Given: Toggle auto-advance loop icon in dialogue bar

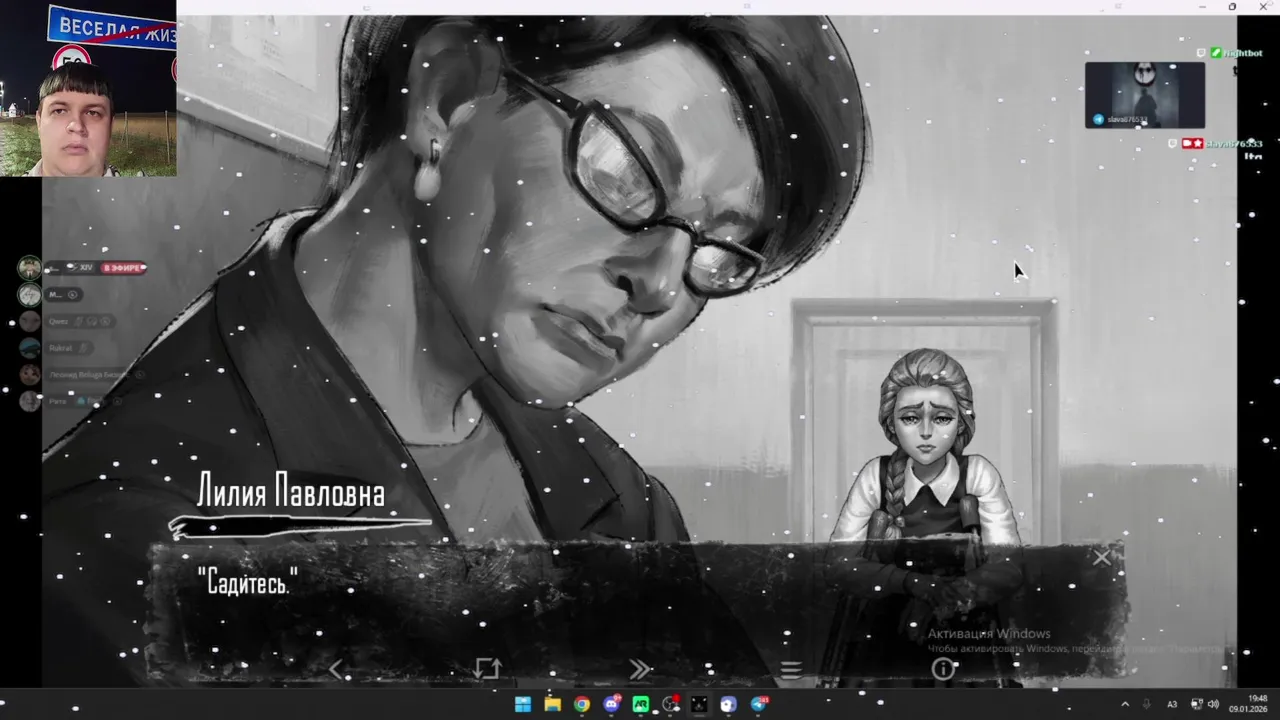Looking at the screenshot, I should click(x=487, y=669).
